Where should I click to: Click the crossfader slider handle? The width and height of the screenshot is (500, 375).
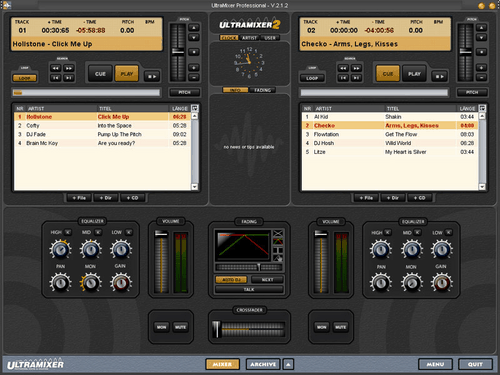coord(217,329)
